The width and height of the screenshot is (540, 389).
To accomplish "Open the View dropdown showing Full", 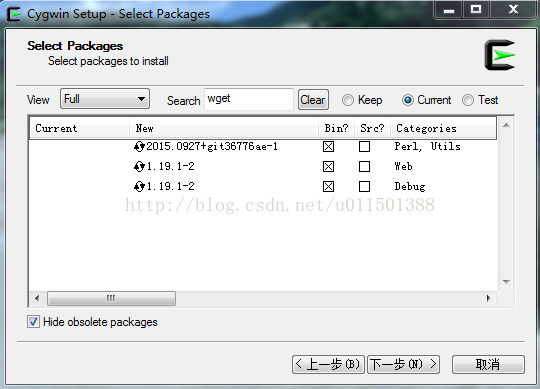I will [x=105, y=99].
